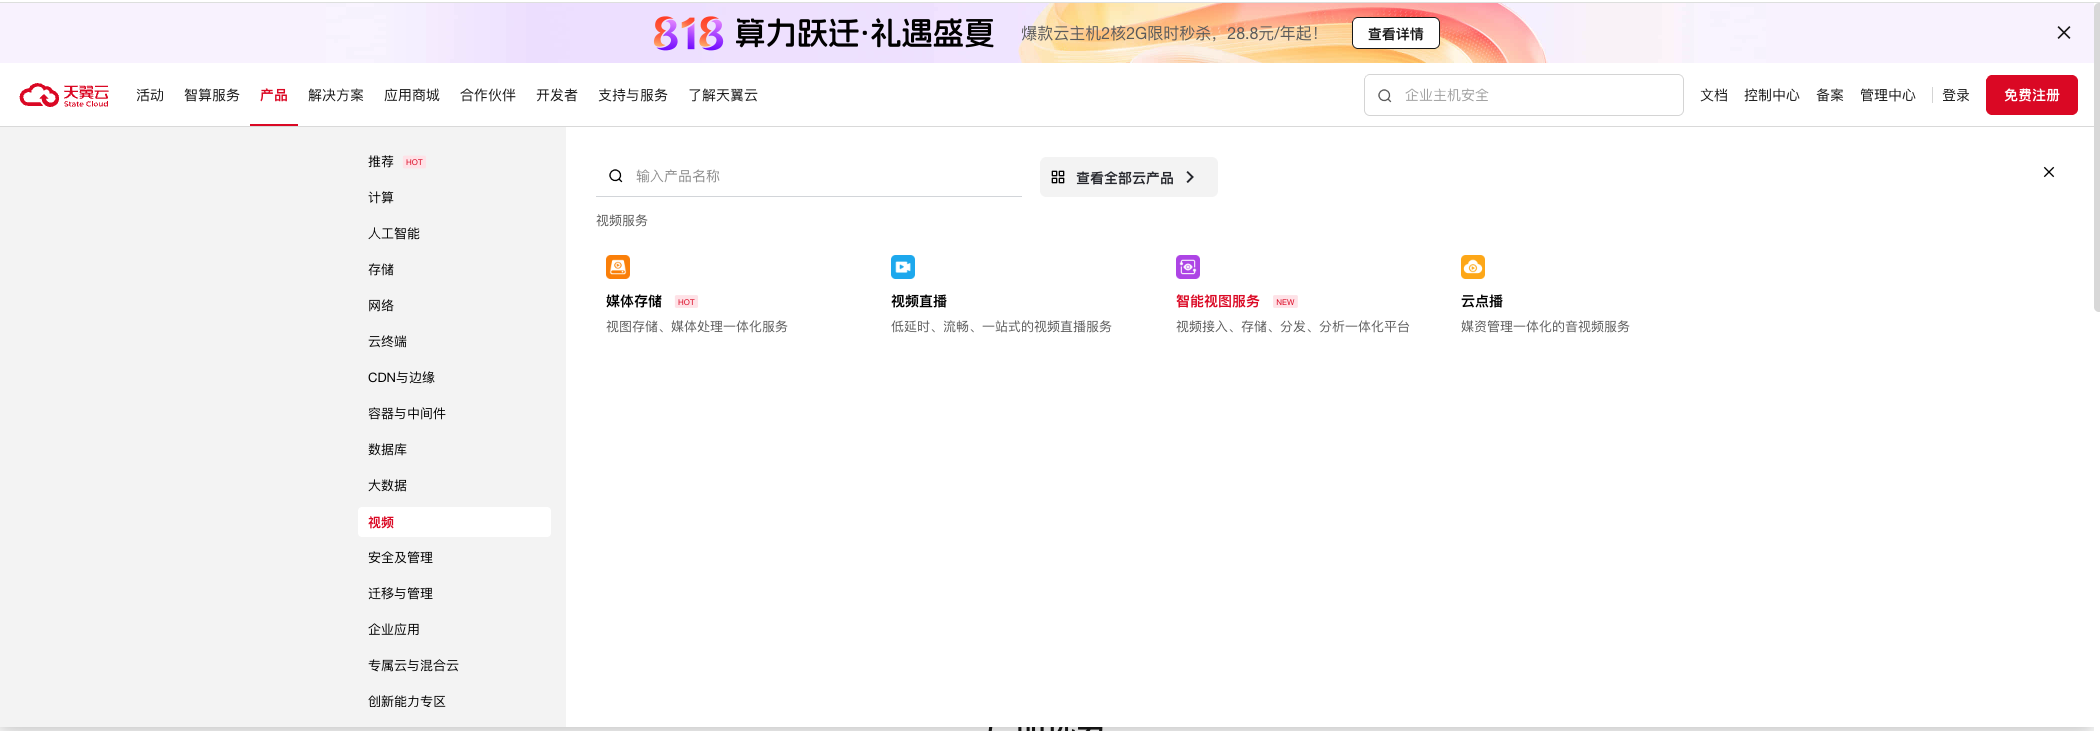Click the grid icon beside 查看全部云产品

tap(1058, 177)
